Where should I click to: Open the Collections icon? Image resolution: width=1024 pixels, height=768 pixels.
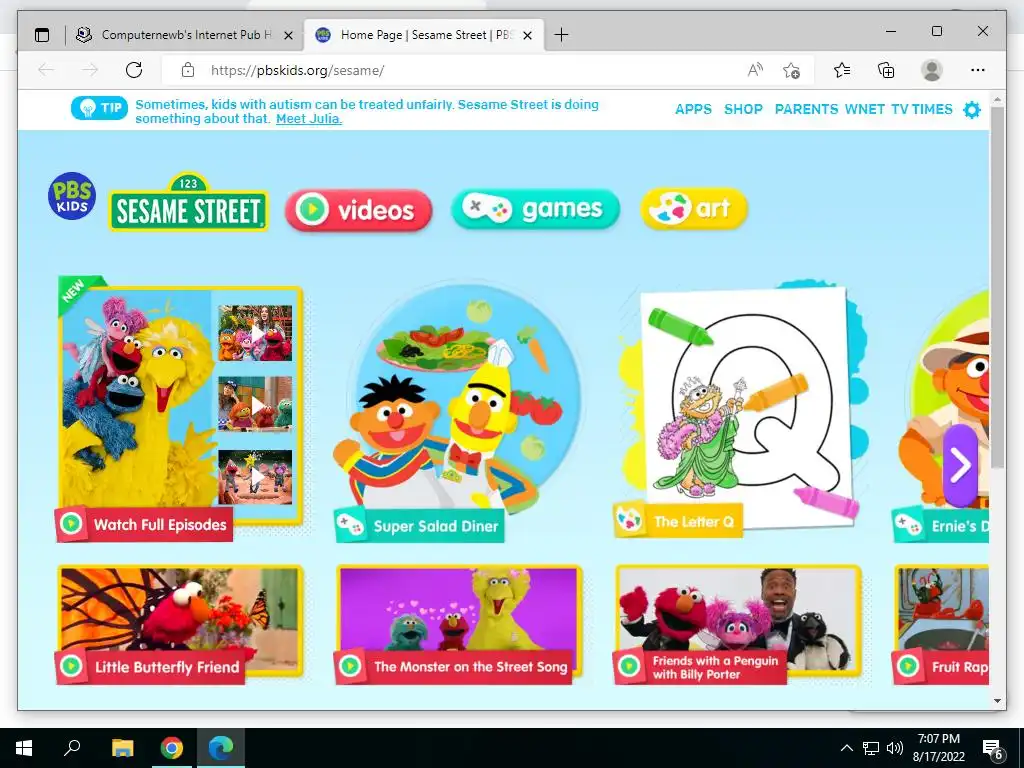886,70
